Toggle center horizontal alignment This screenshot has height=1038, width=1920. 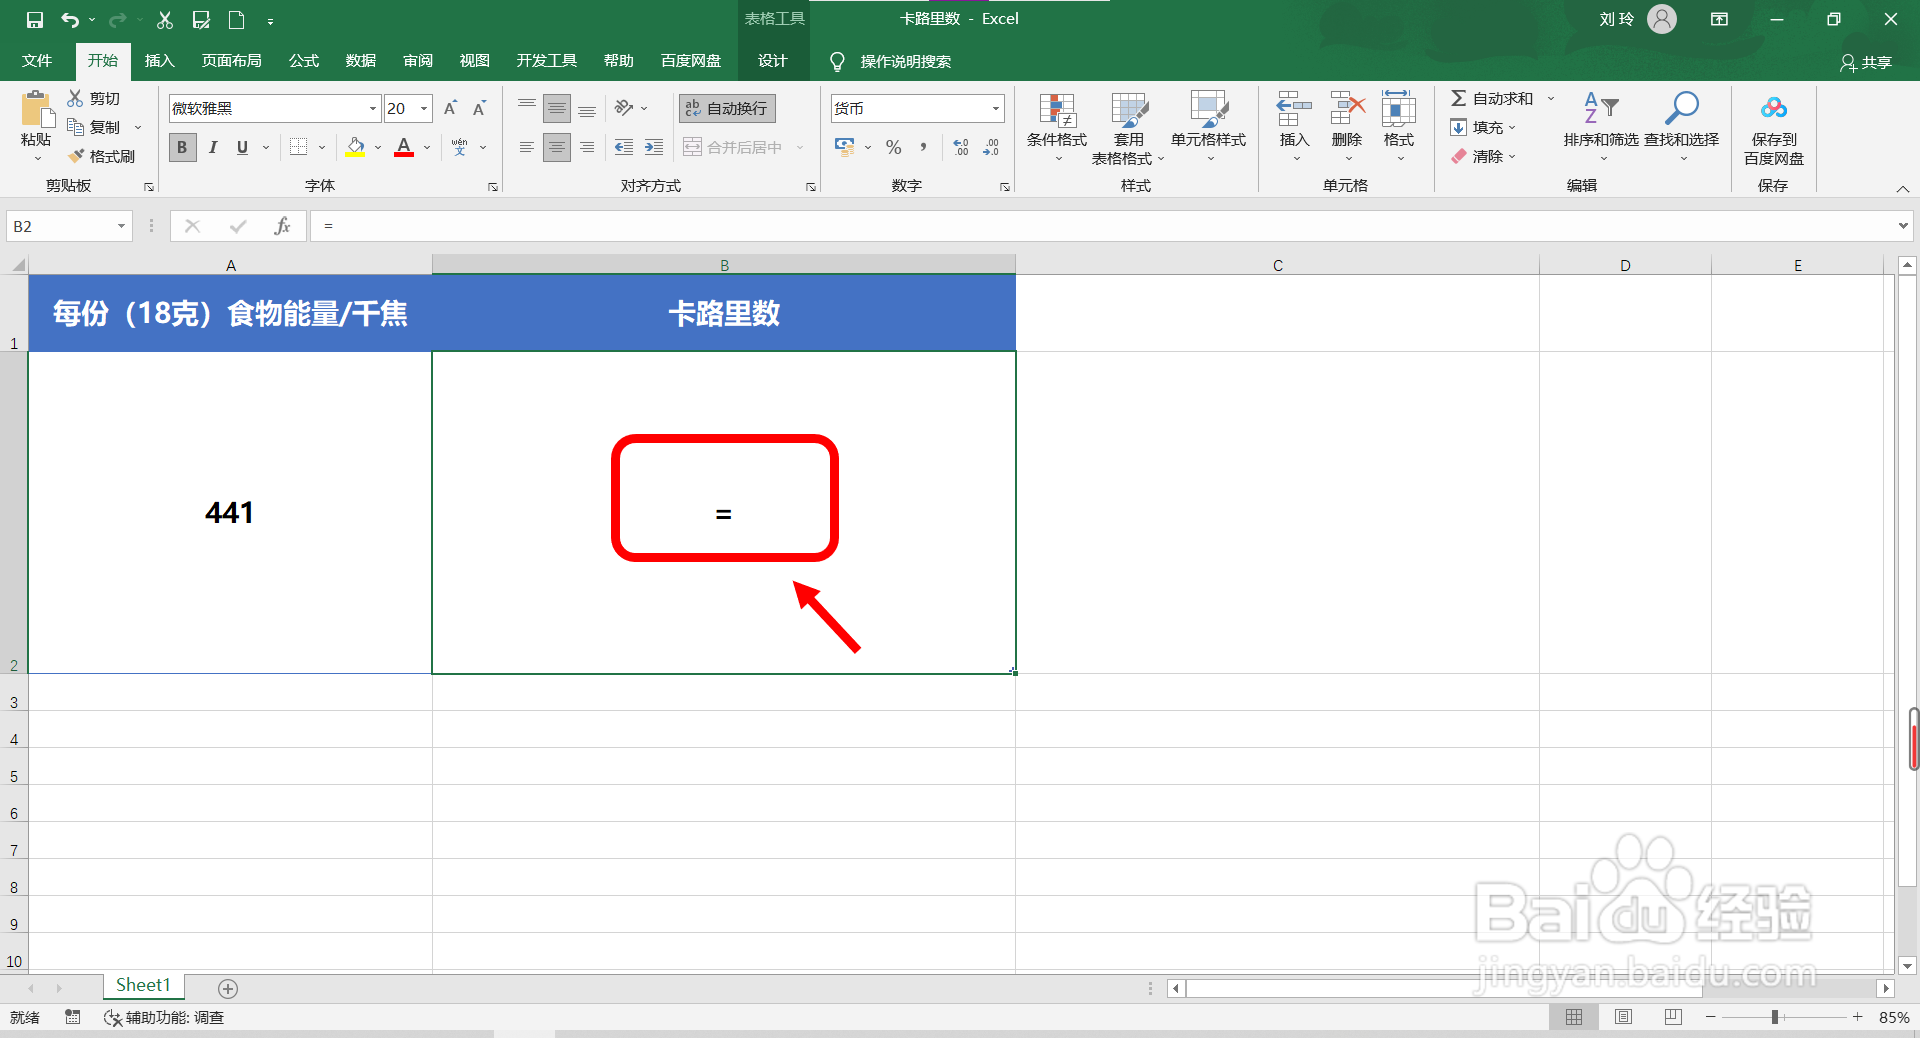point(557,147)
